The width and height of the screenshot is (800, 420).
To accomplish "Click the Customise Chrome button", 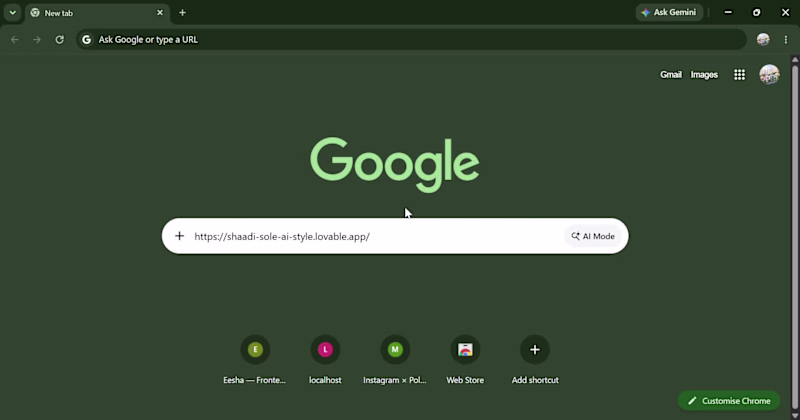I will click(x=729, y=401).
